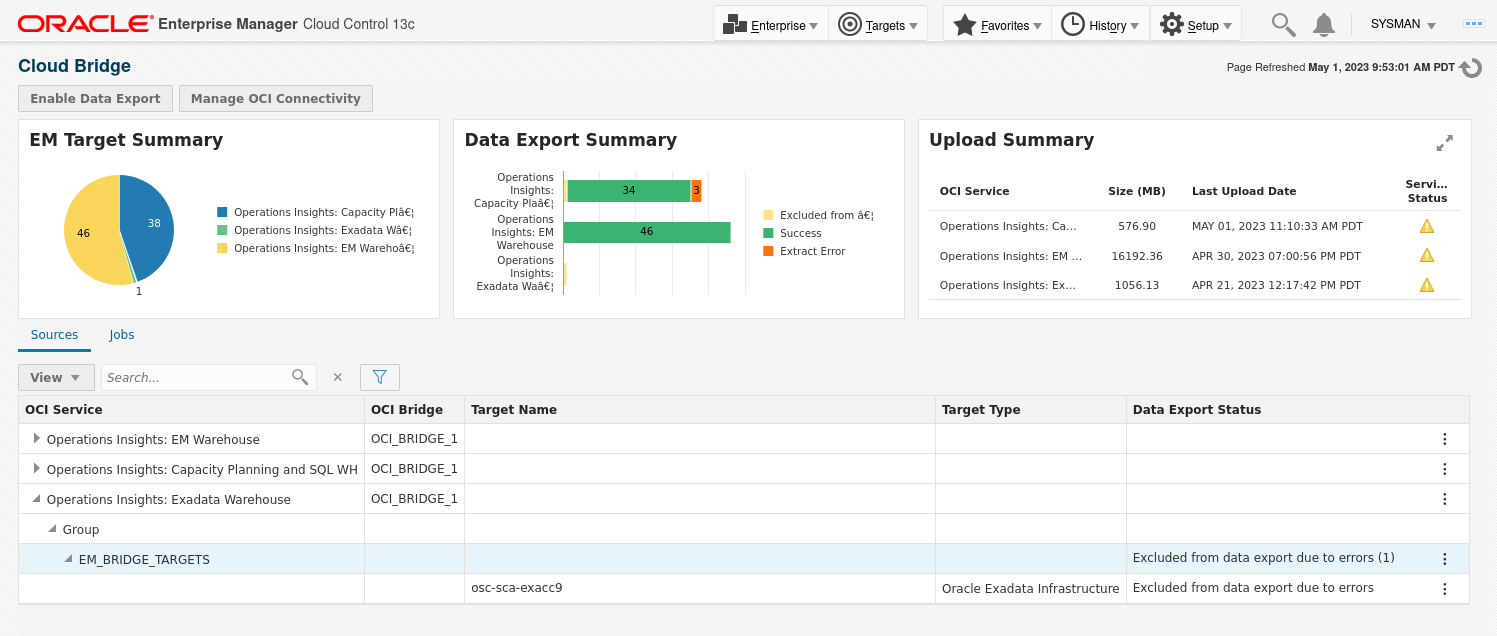Open actions menu for Exadata Warehouse row
The height and width of the screenshot is (636, 1497).
point(1444,499)
